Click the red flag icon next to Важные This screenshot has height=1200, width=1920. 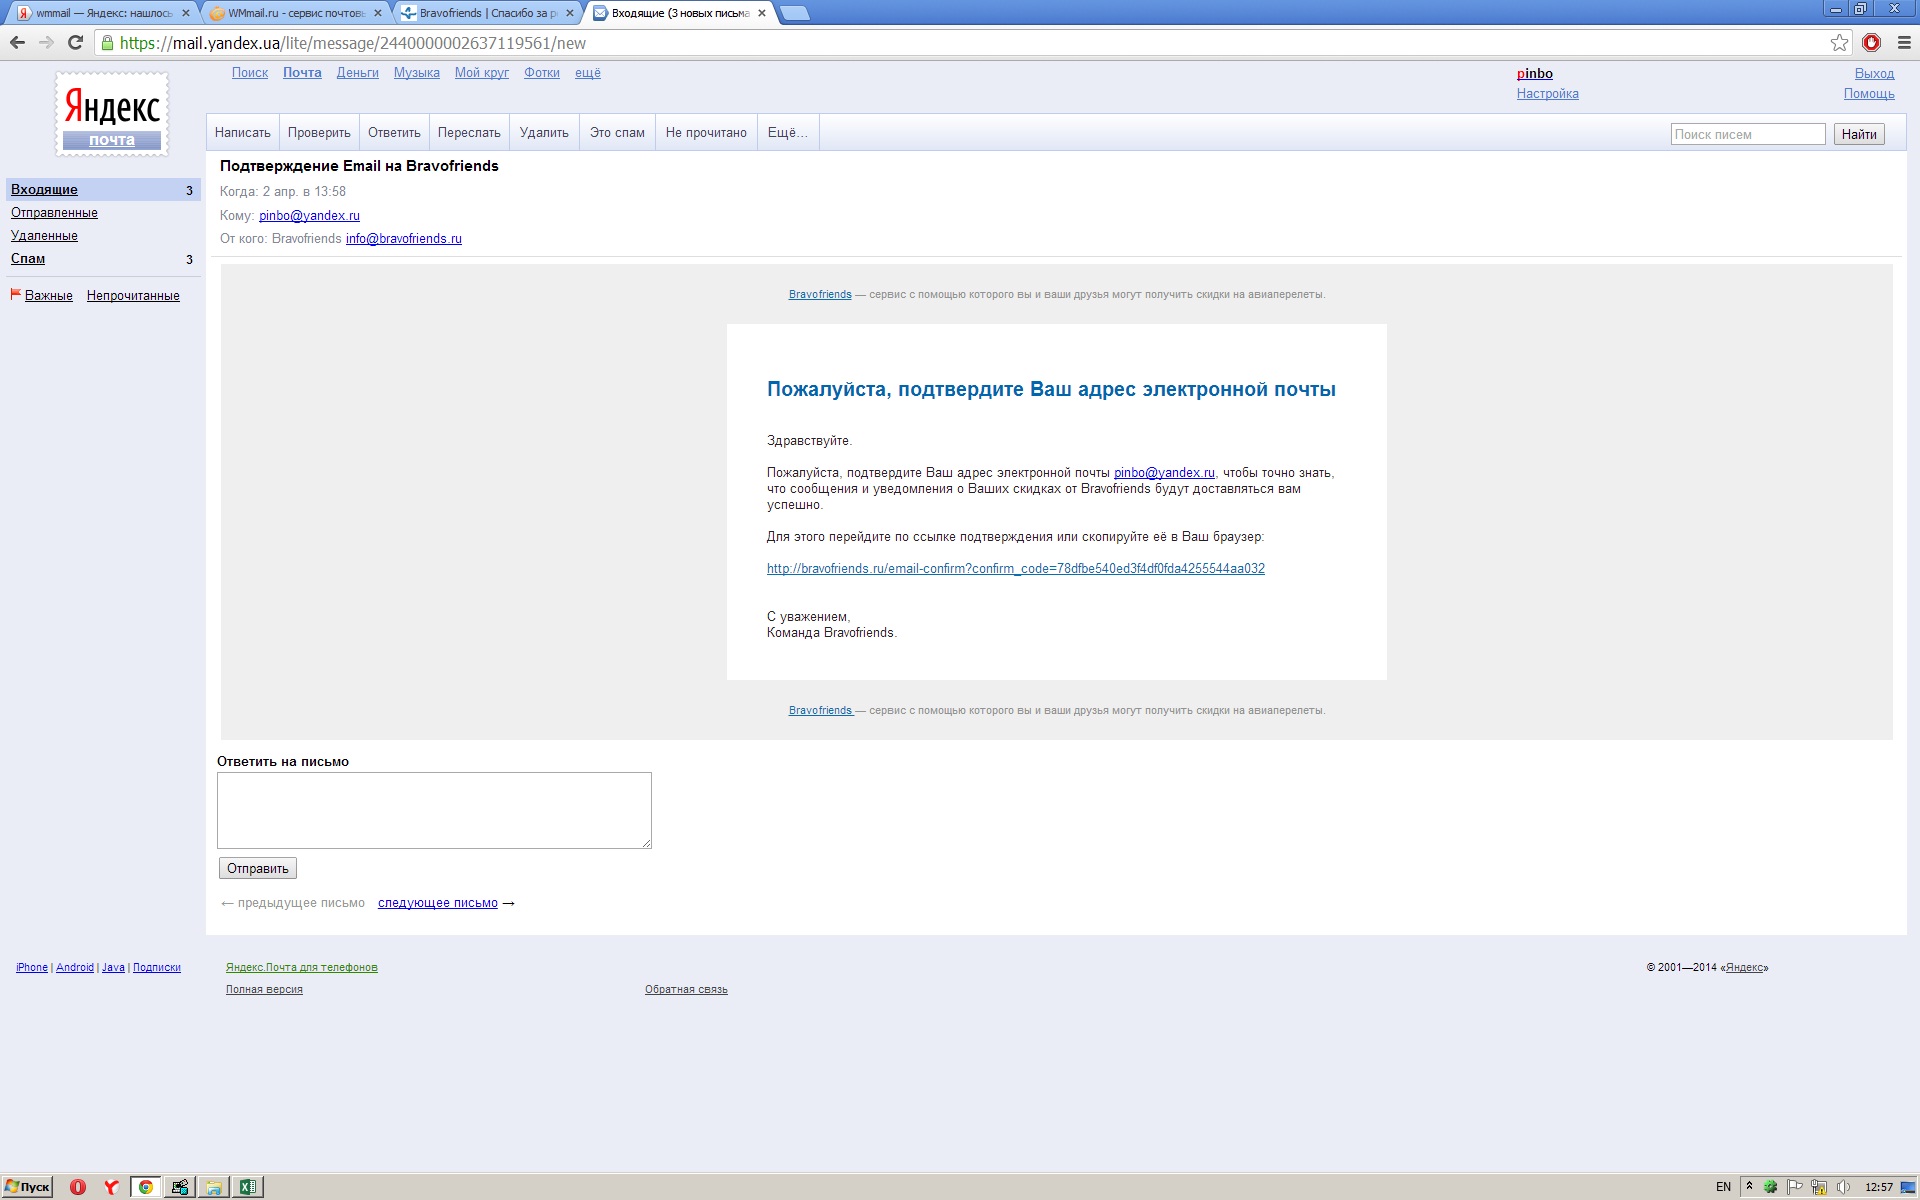(15, 294)
